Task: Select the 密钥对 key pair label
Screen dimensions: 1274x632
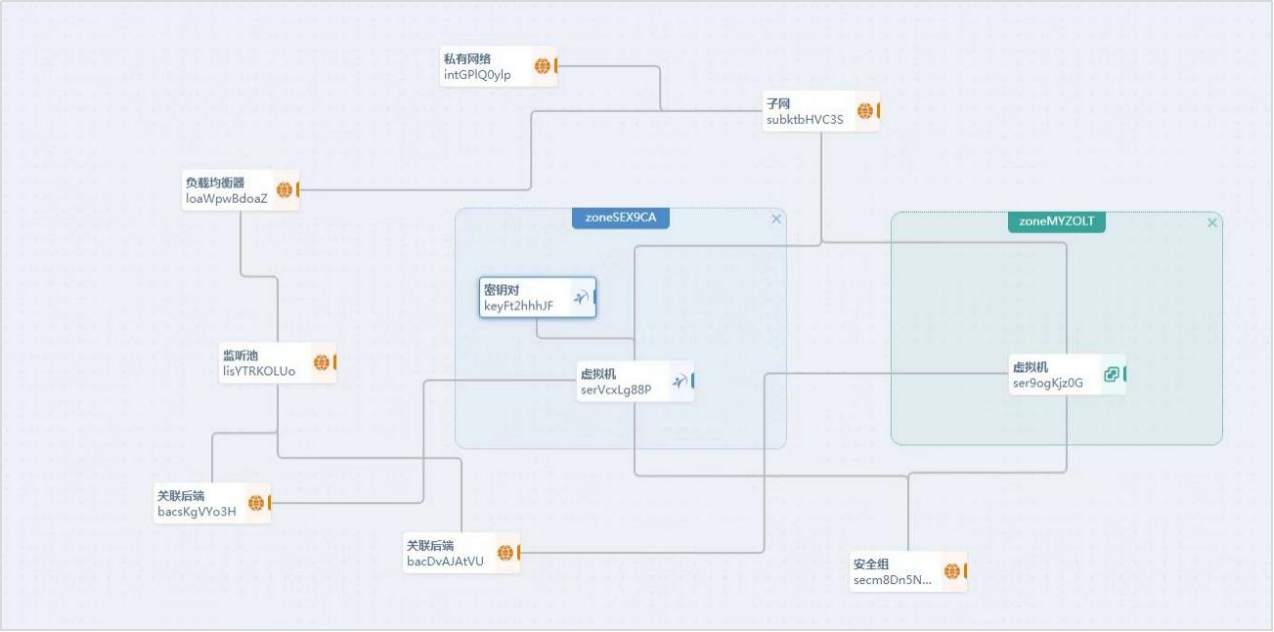Action: (x=501, y=290)
